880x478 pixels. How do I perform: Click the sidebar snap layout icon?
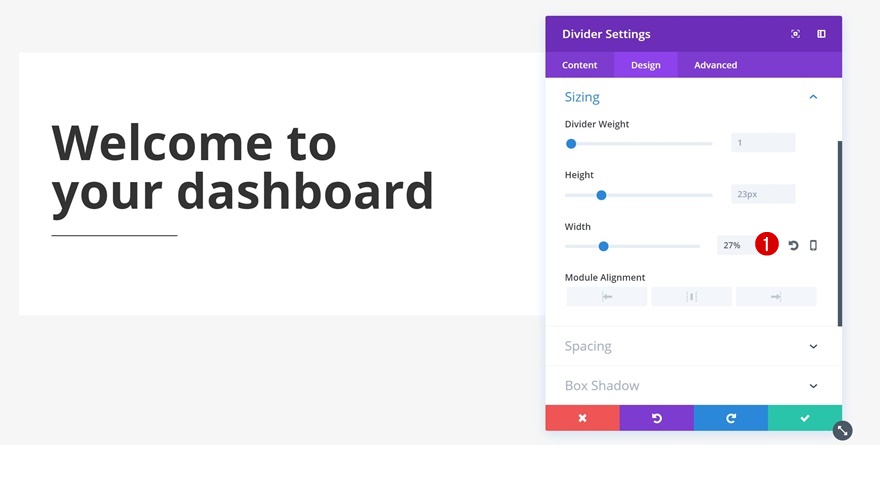(821, 34)
